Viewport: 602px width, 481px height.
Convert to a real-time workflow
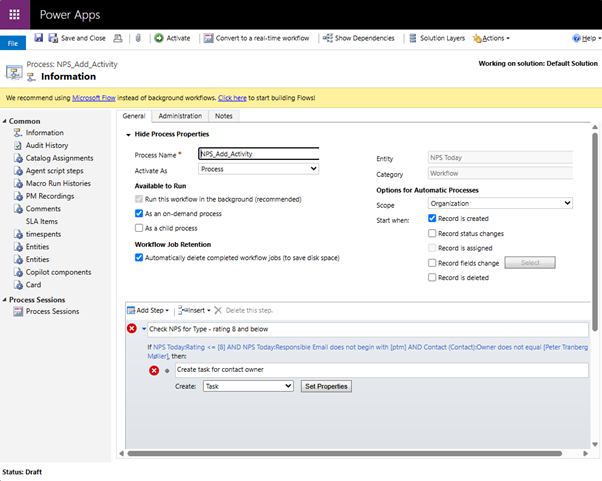[256, 38]
